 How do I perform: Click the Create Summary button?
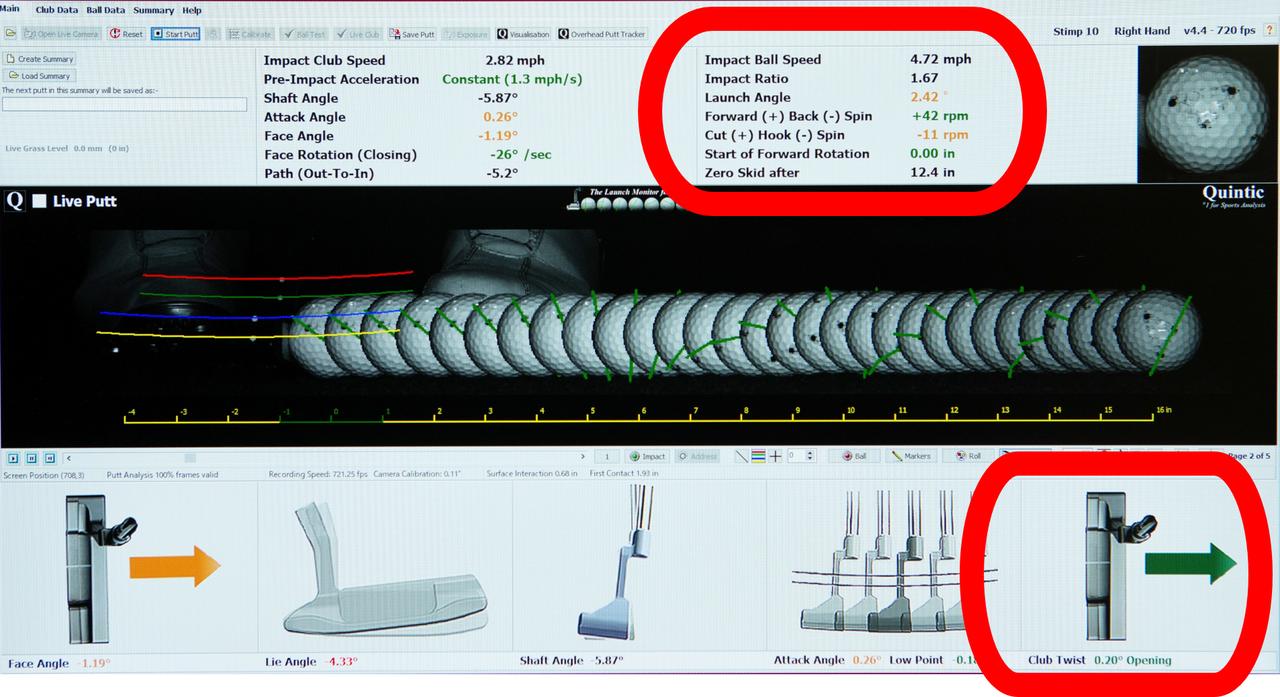(39, 59)
